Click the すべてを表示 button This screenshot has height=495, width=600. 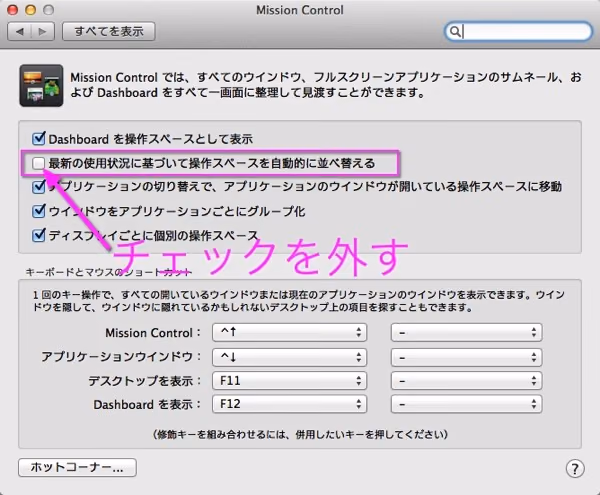pos(109,31)
